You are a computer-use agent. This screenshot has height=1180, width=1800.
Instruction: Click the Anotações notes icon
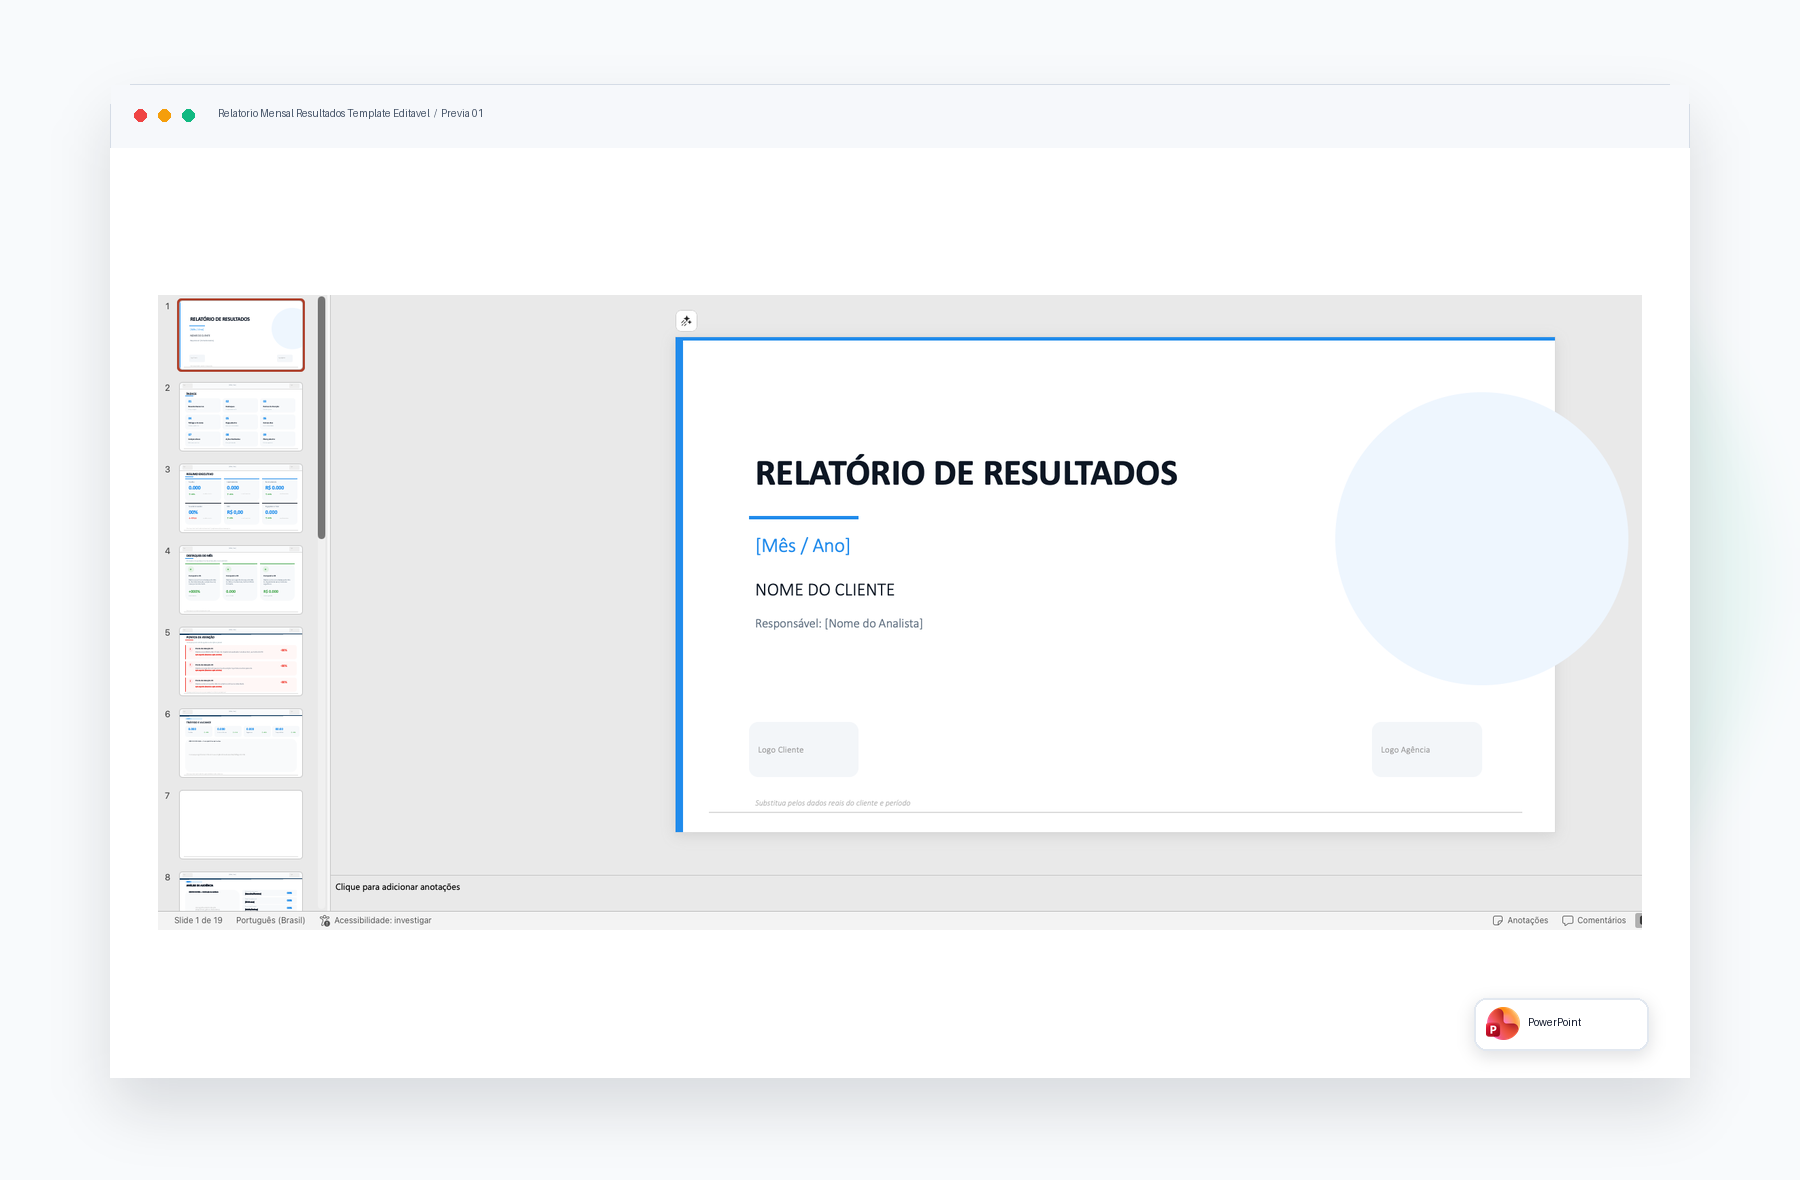click(1497, 921)
